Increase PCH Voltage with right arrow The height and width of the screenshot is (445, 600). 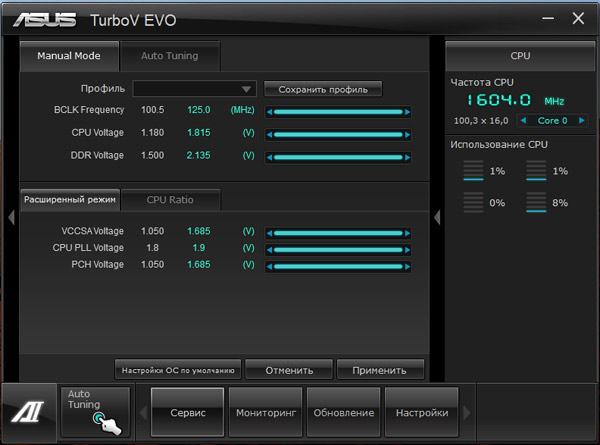coord(407,267)
